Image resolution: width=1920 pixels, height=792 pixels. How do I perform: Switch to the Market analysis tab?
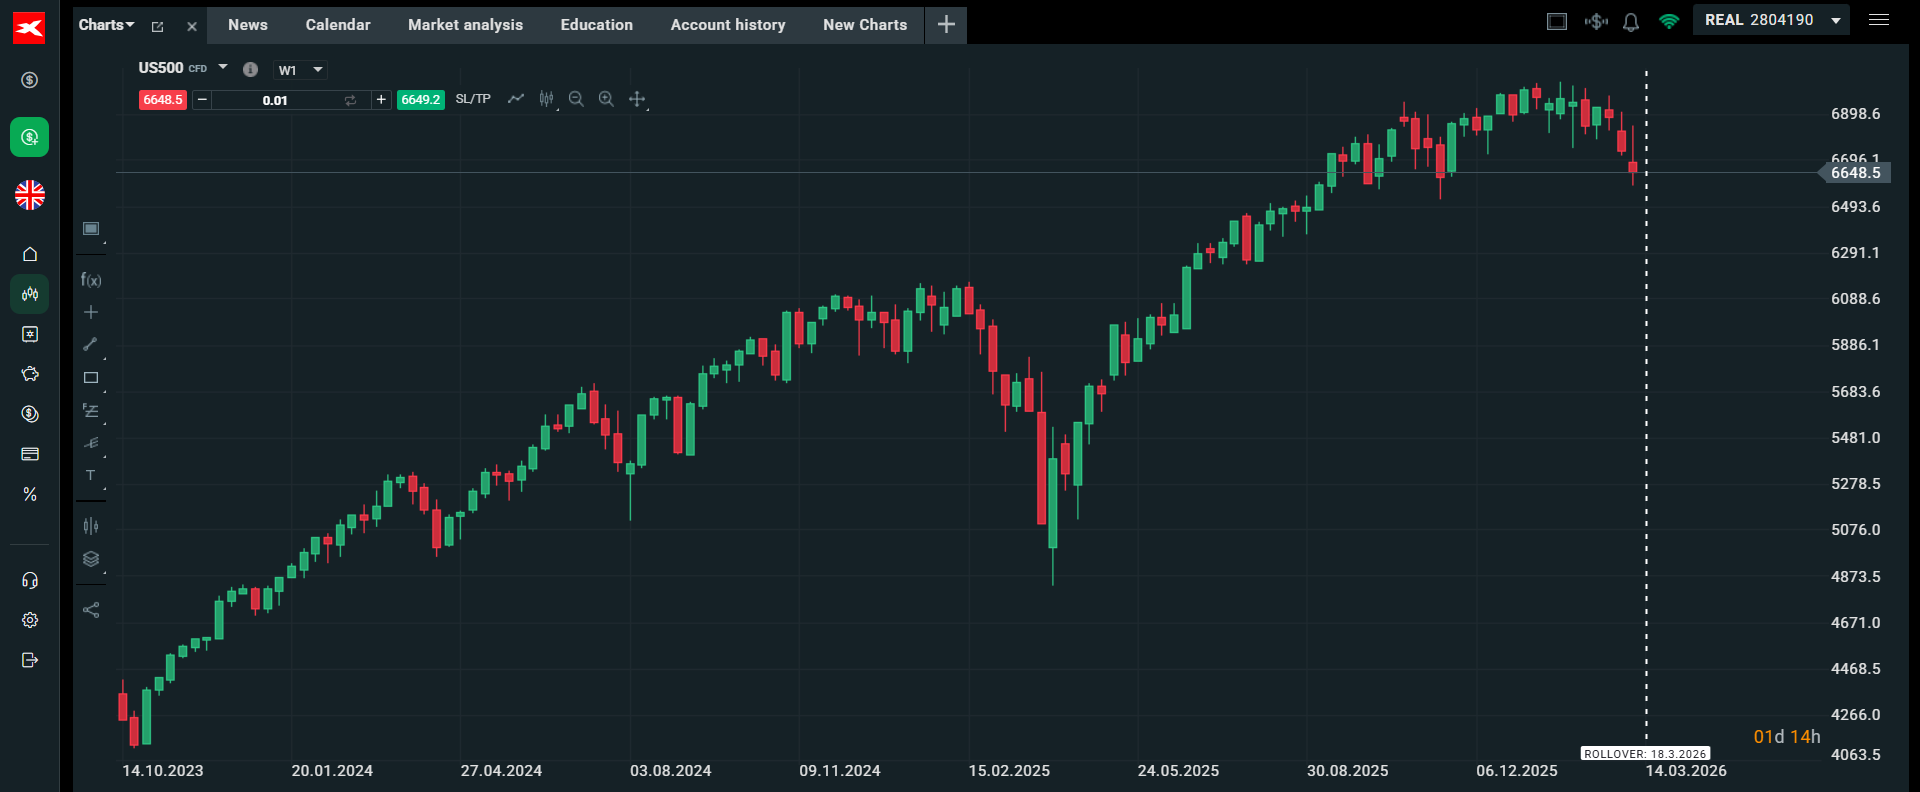tap(465, 25)
